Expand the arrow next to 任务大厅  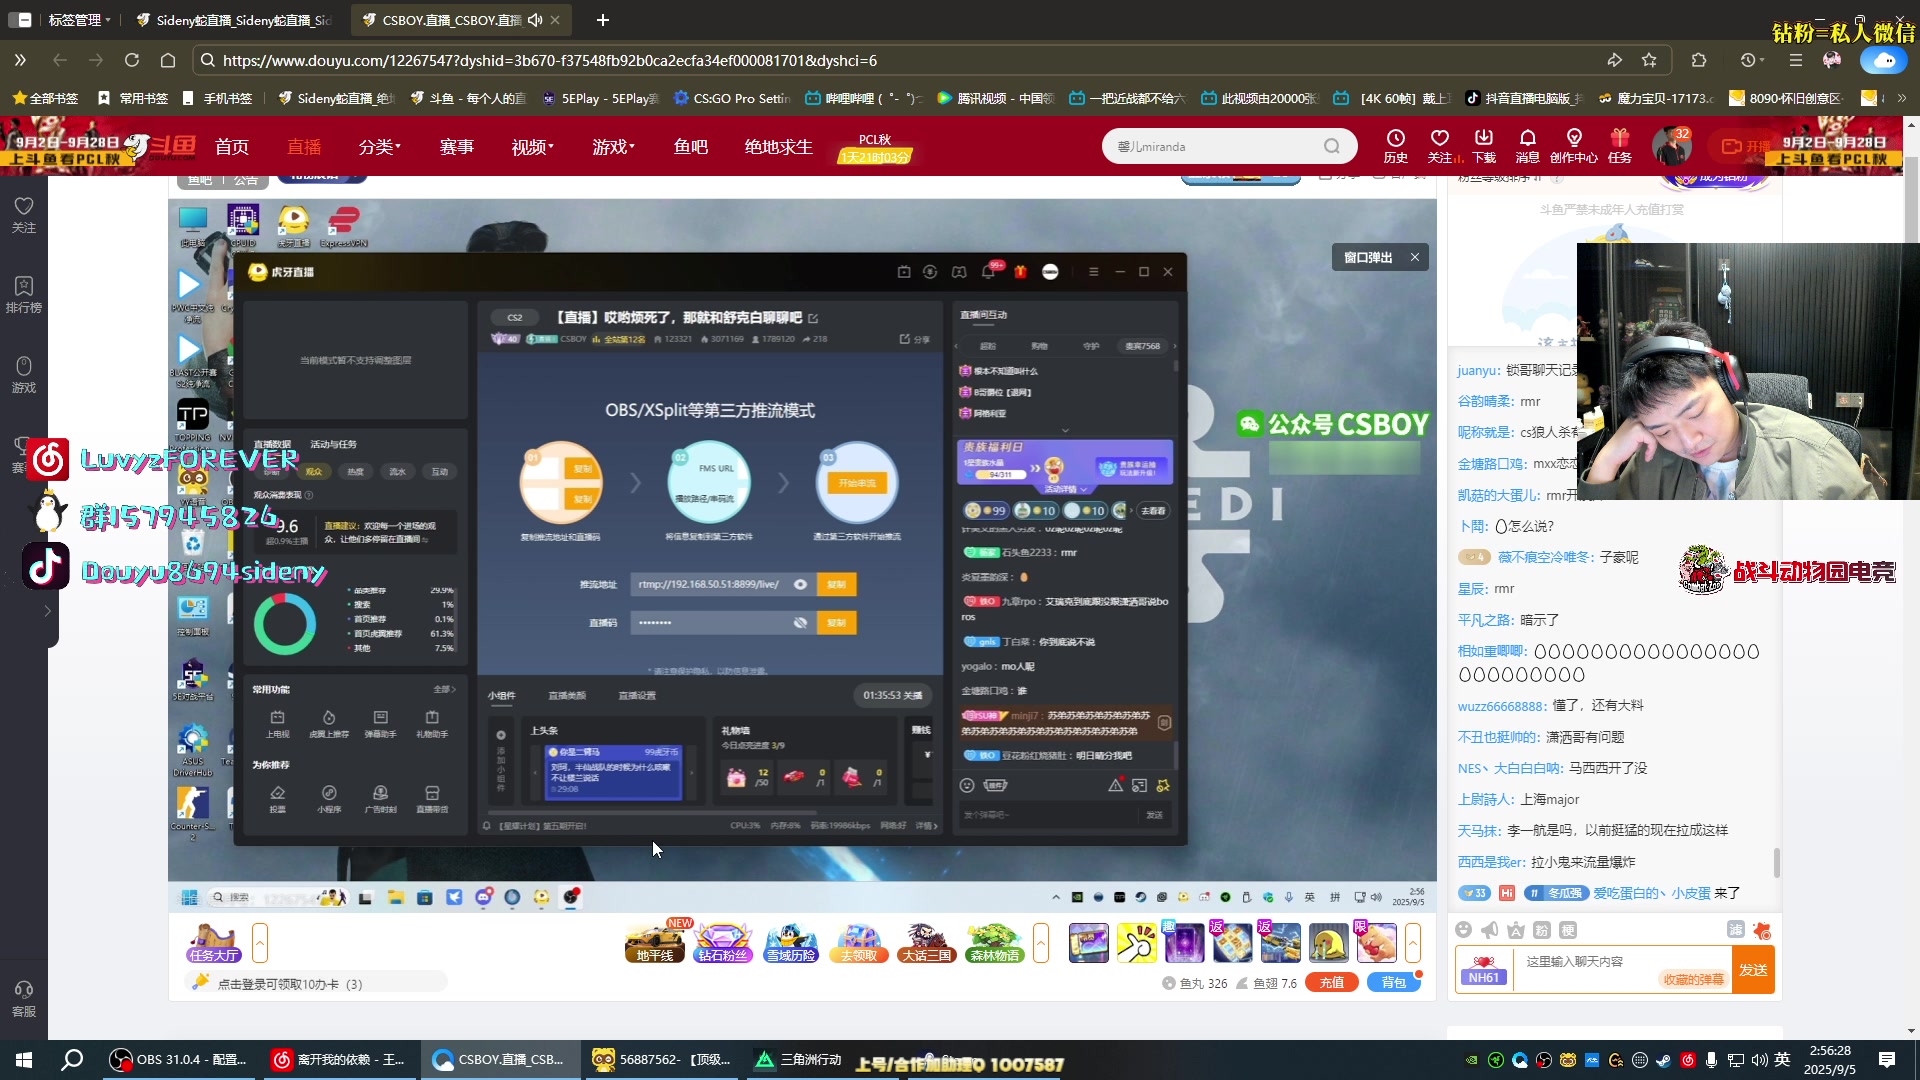pyautogui.click(x=260, y=943)
